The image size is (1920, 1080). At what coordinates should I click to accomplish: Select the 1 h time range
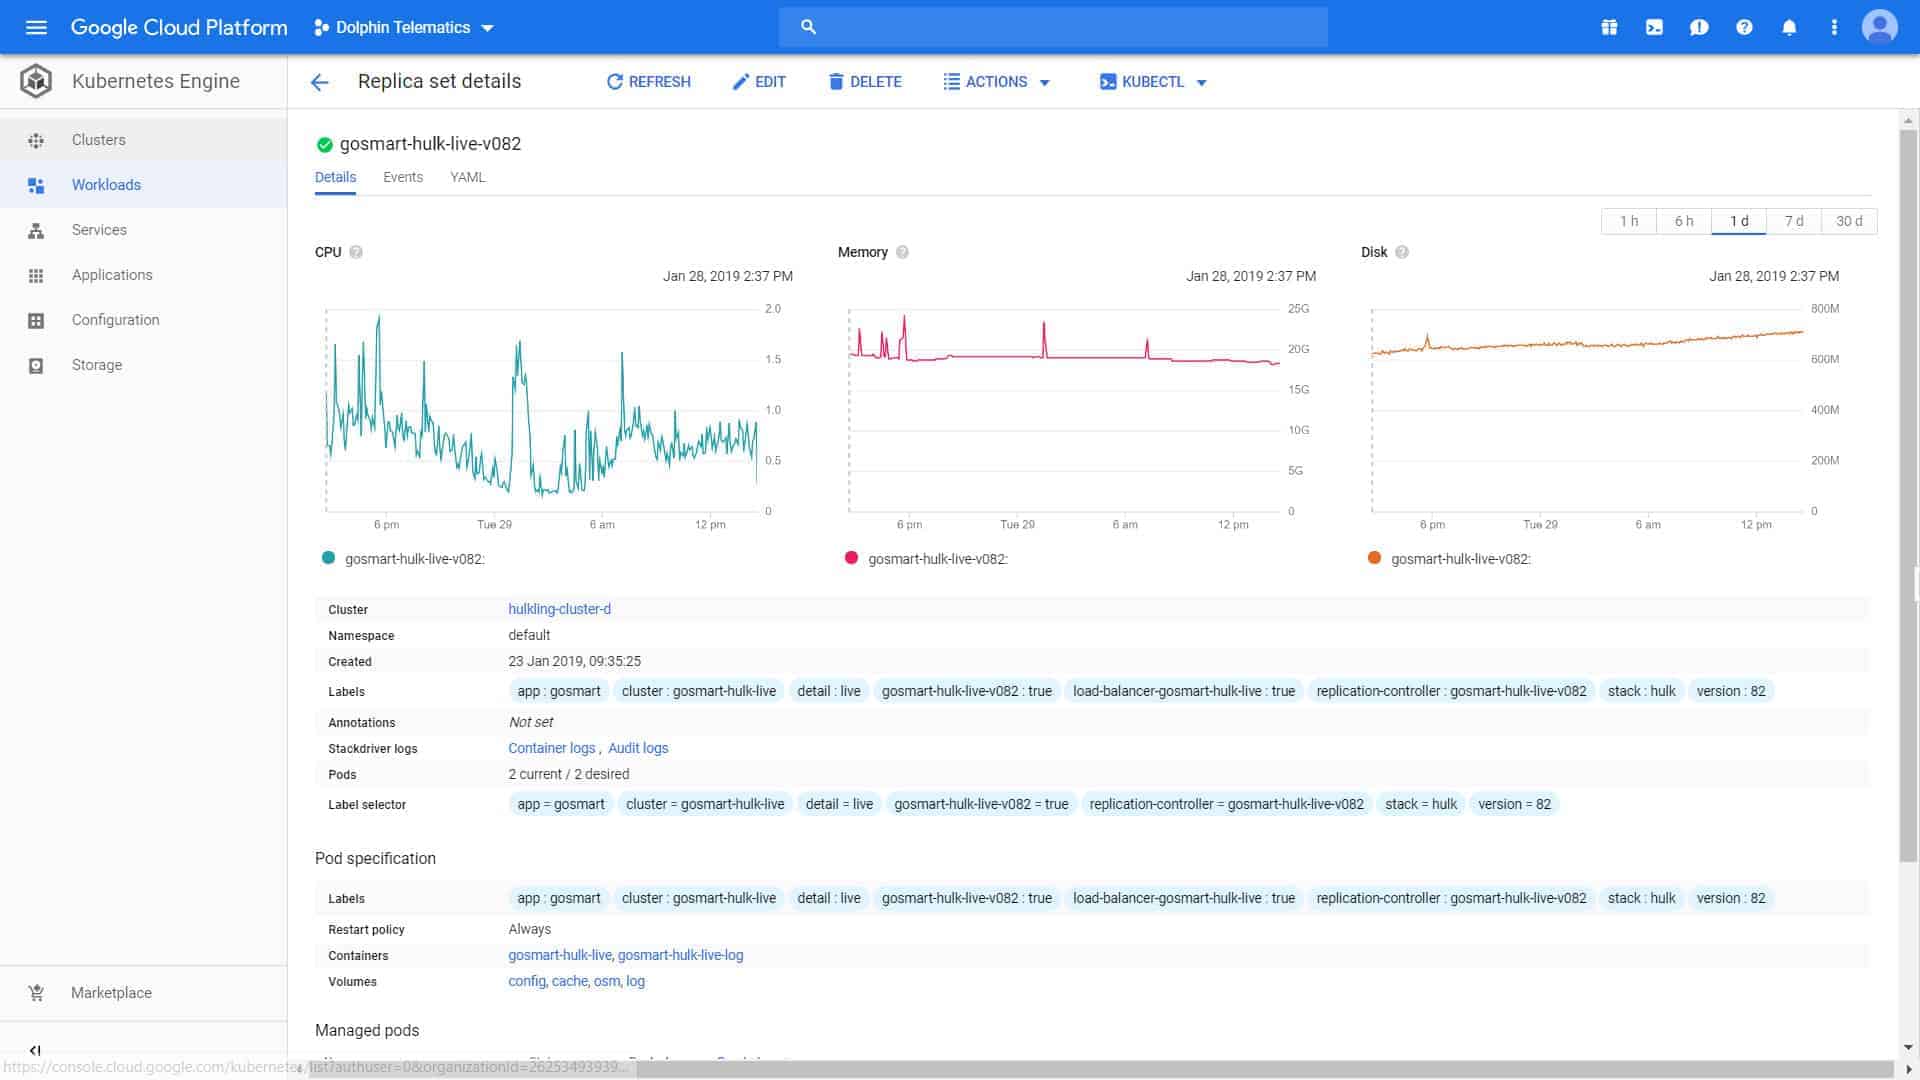pyautogui.click(x=1629, y=221)
